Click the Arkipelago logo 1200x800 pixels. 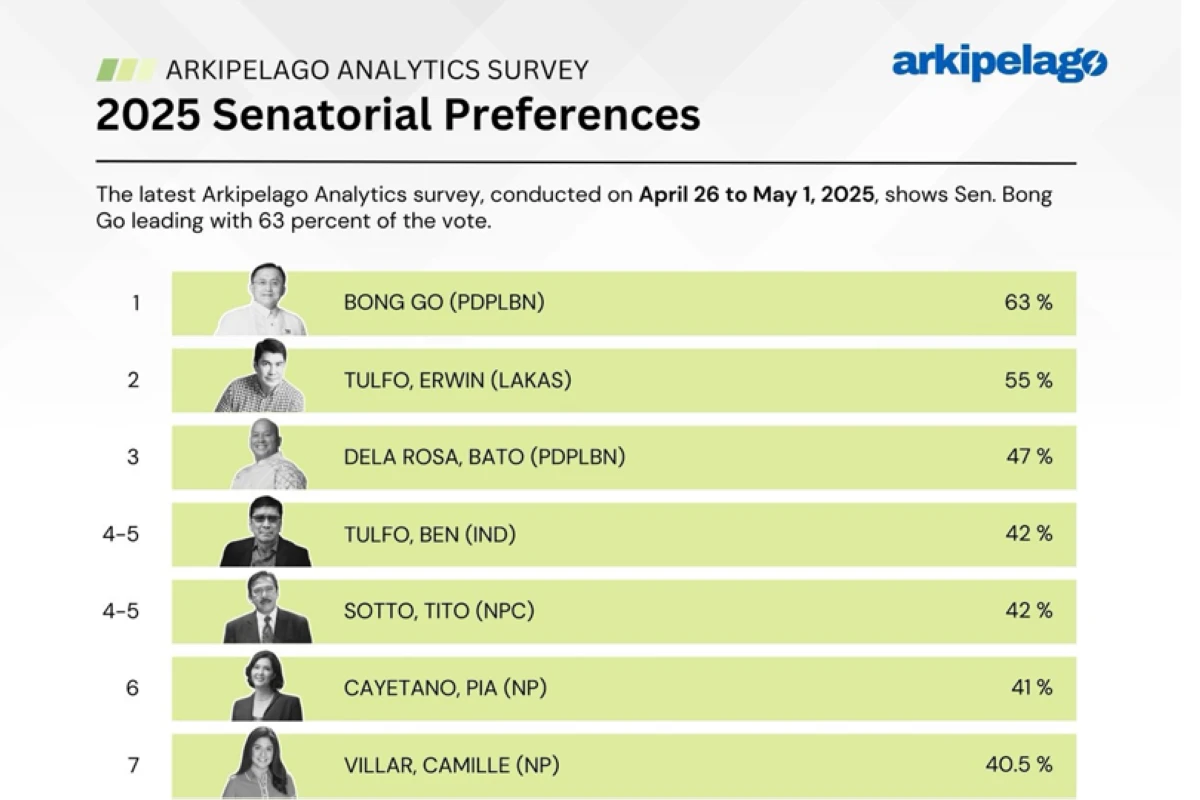click(999, 64)
